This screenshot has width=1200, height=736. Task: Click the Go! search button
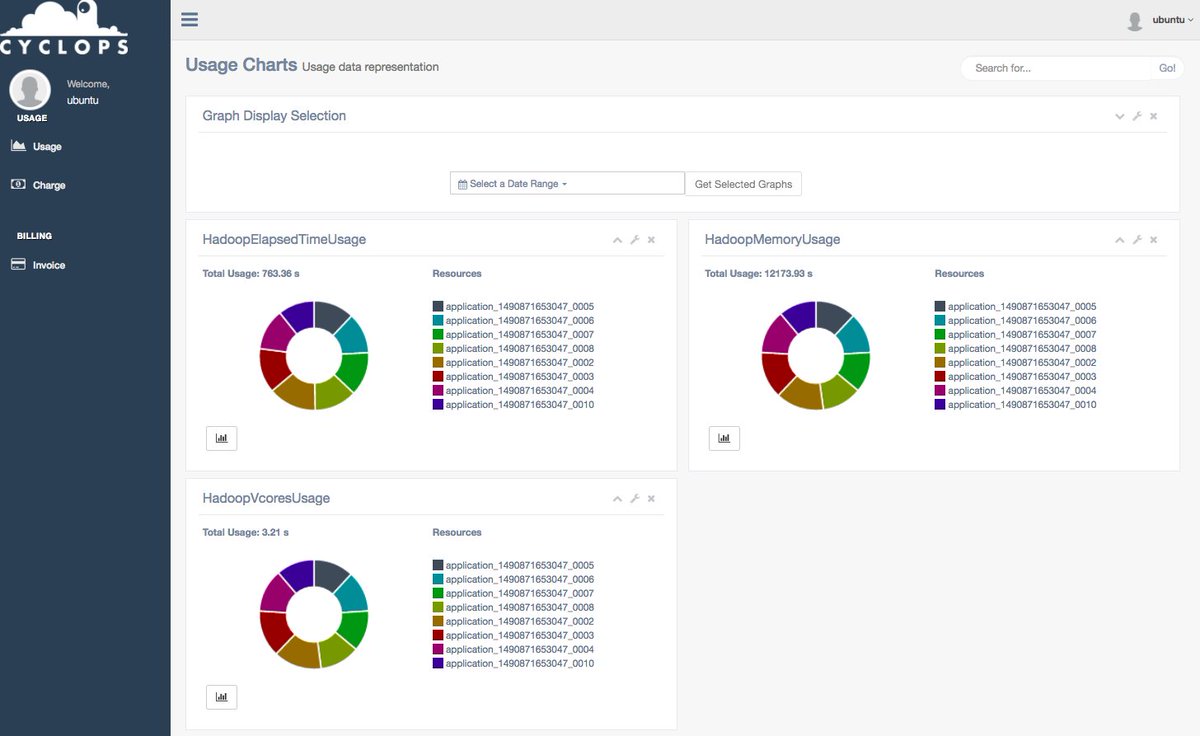click(x=1167, y=68)
